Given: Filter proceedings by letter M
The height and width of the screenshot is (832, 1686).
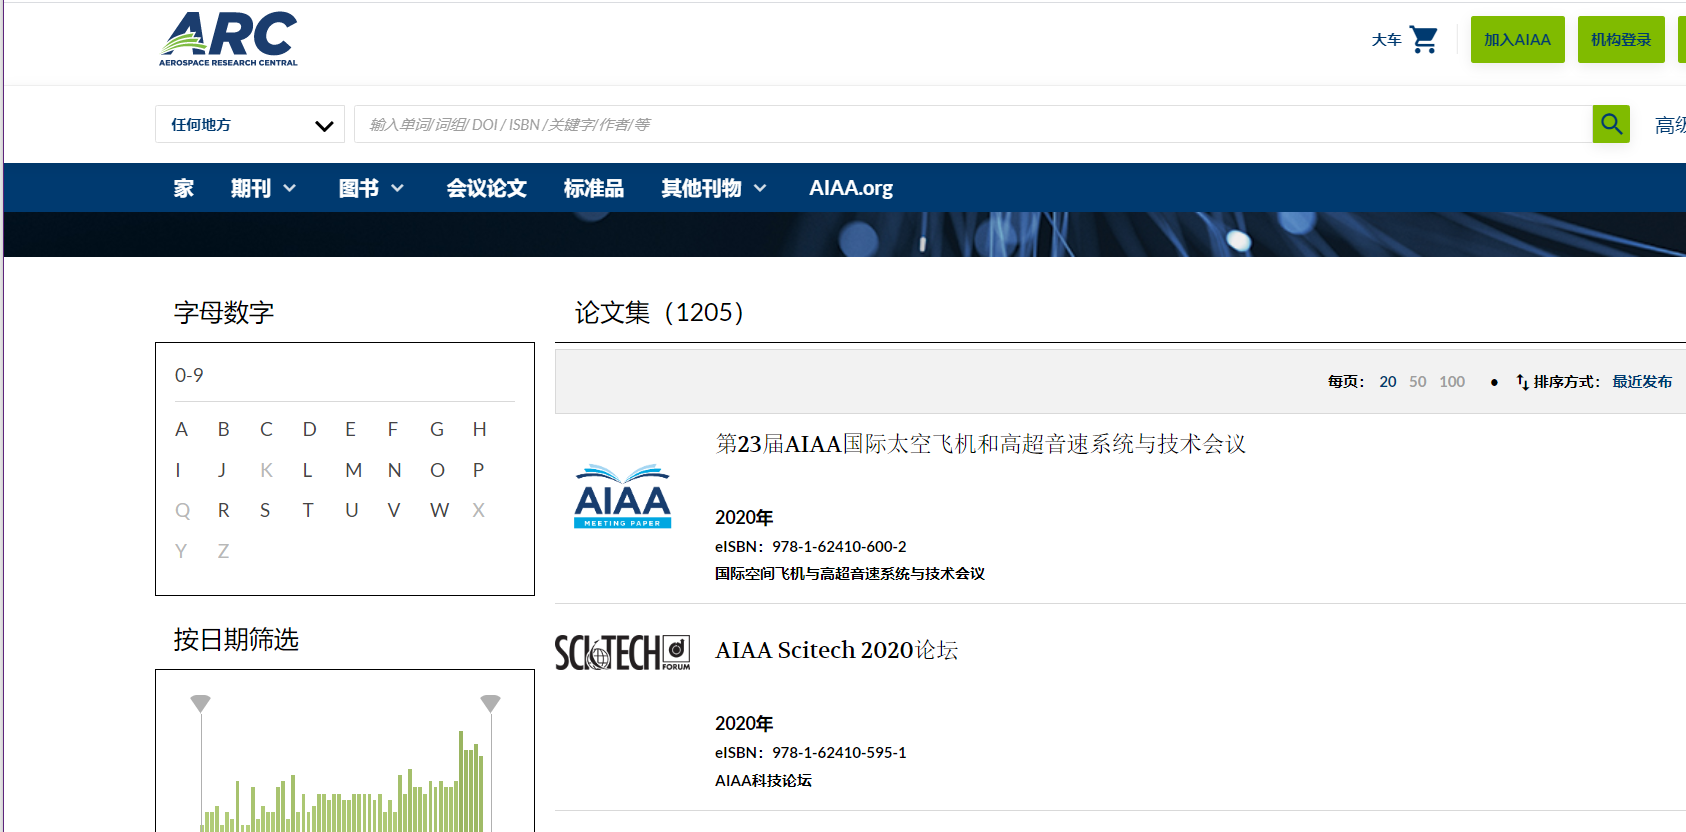Looking at the screenshot, I should click(x=354, y=470).
